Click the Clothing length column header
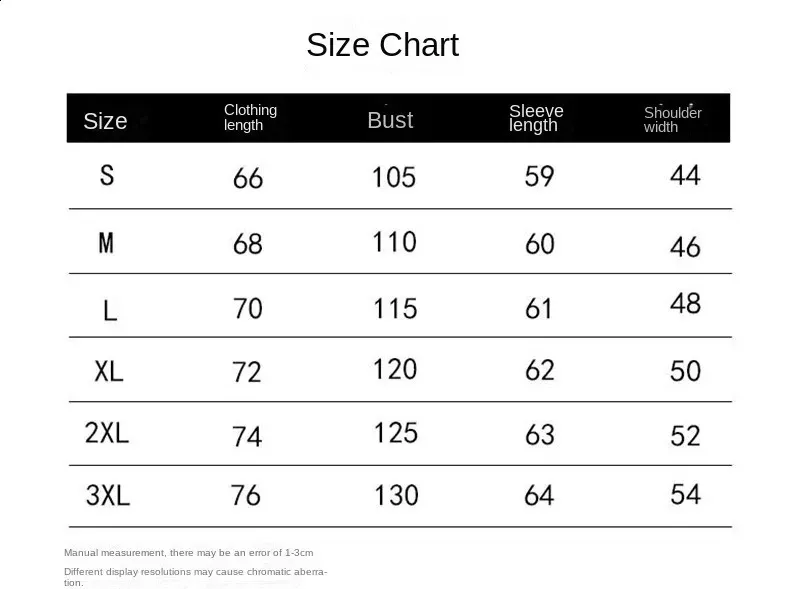The width and height of the screenshot is (800, 589). [x=250, y=117]
